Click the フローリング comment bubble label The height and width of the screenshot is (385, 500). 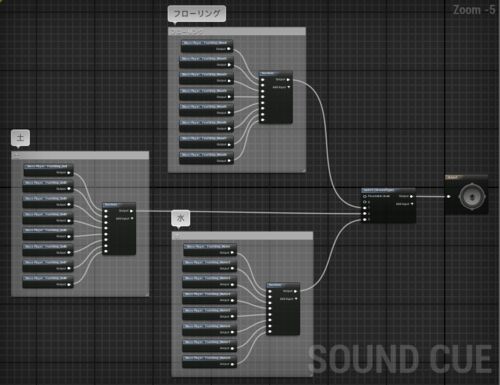197,14
